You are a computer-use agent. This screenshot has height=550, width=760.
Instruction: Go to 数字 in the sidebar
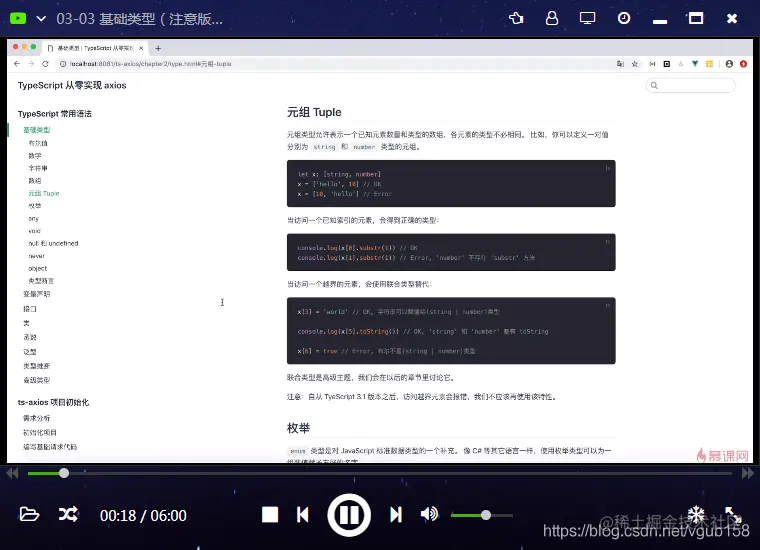click(x=35, y=156)
